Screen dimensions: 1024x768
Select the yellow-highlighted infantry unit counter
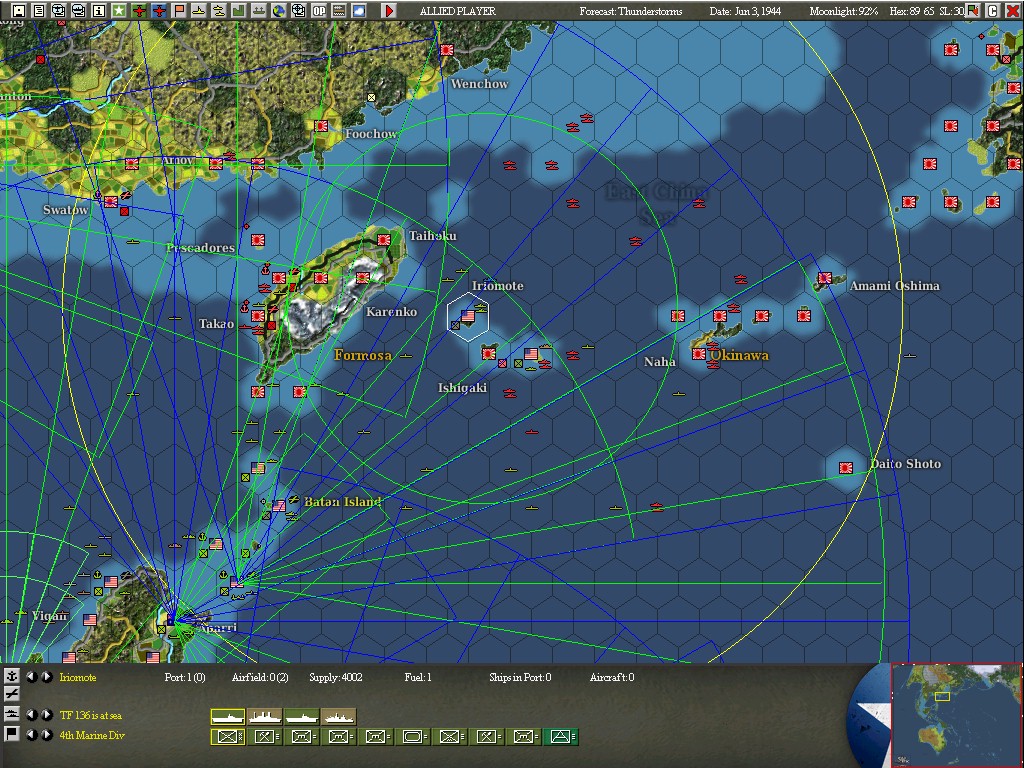click(227, 737)
